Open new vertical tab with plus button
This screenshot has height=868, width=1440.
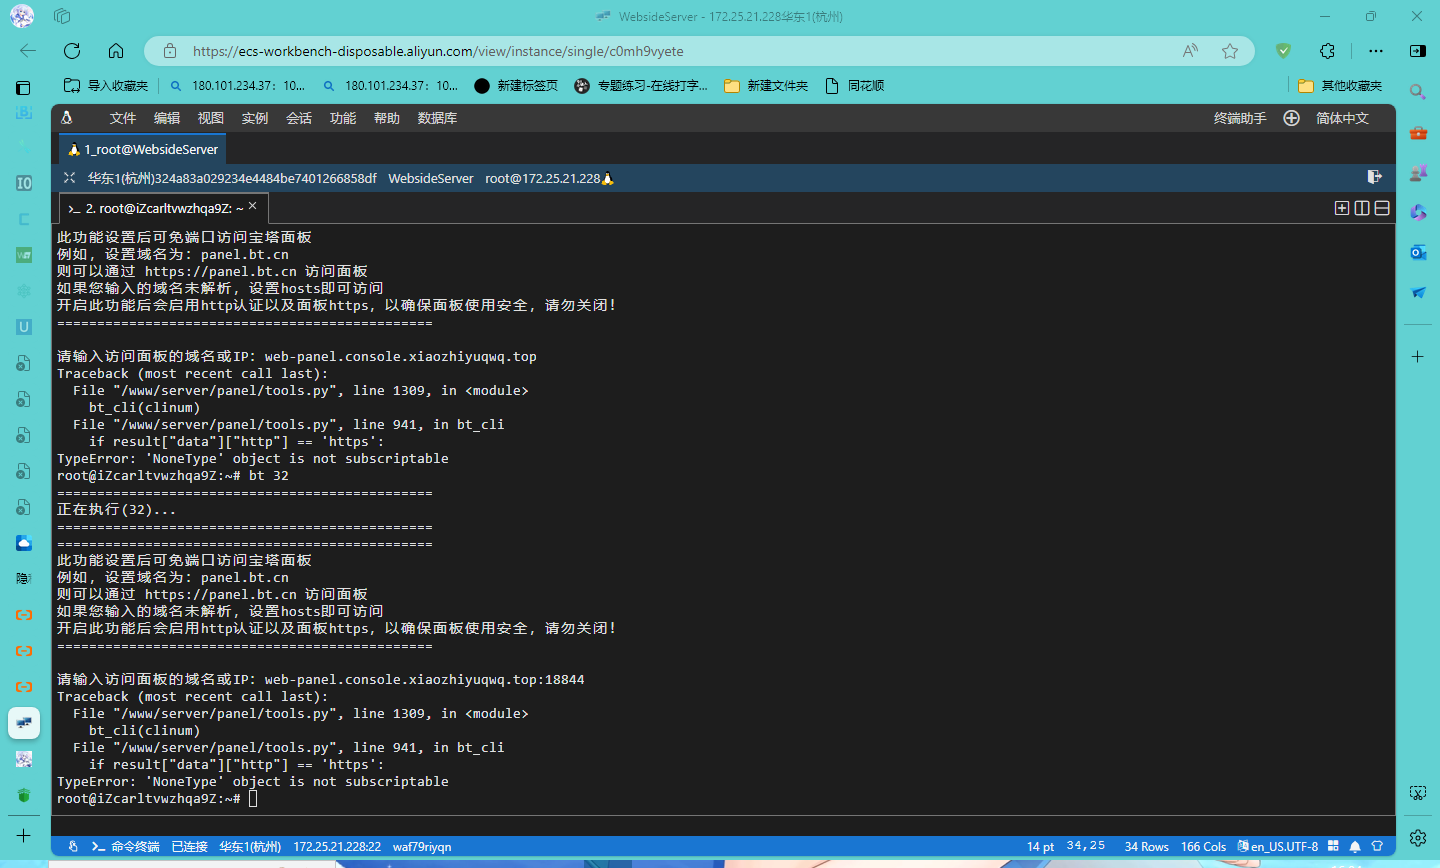click(24, 835)
